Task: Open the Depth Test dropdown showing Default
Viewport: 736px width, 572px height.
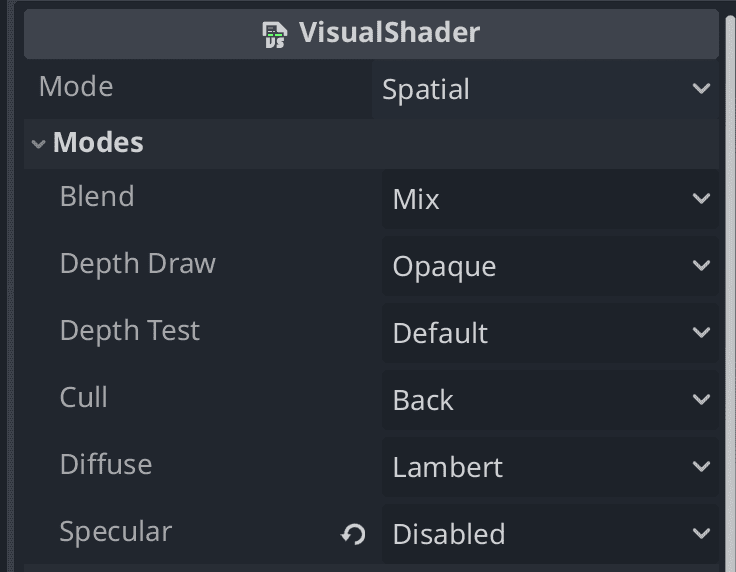Action: pyautogui.click(x=549, y=333)
